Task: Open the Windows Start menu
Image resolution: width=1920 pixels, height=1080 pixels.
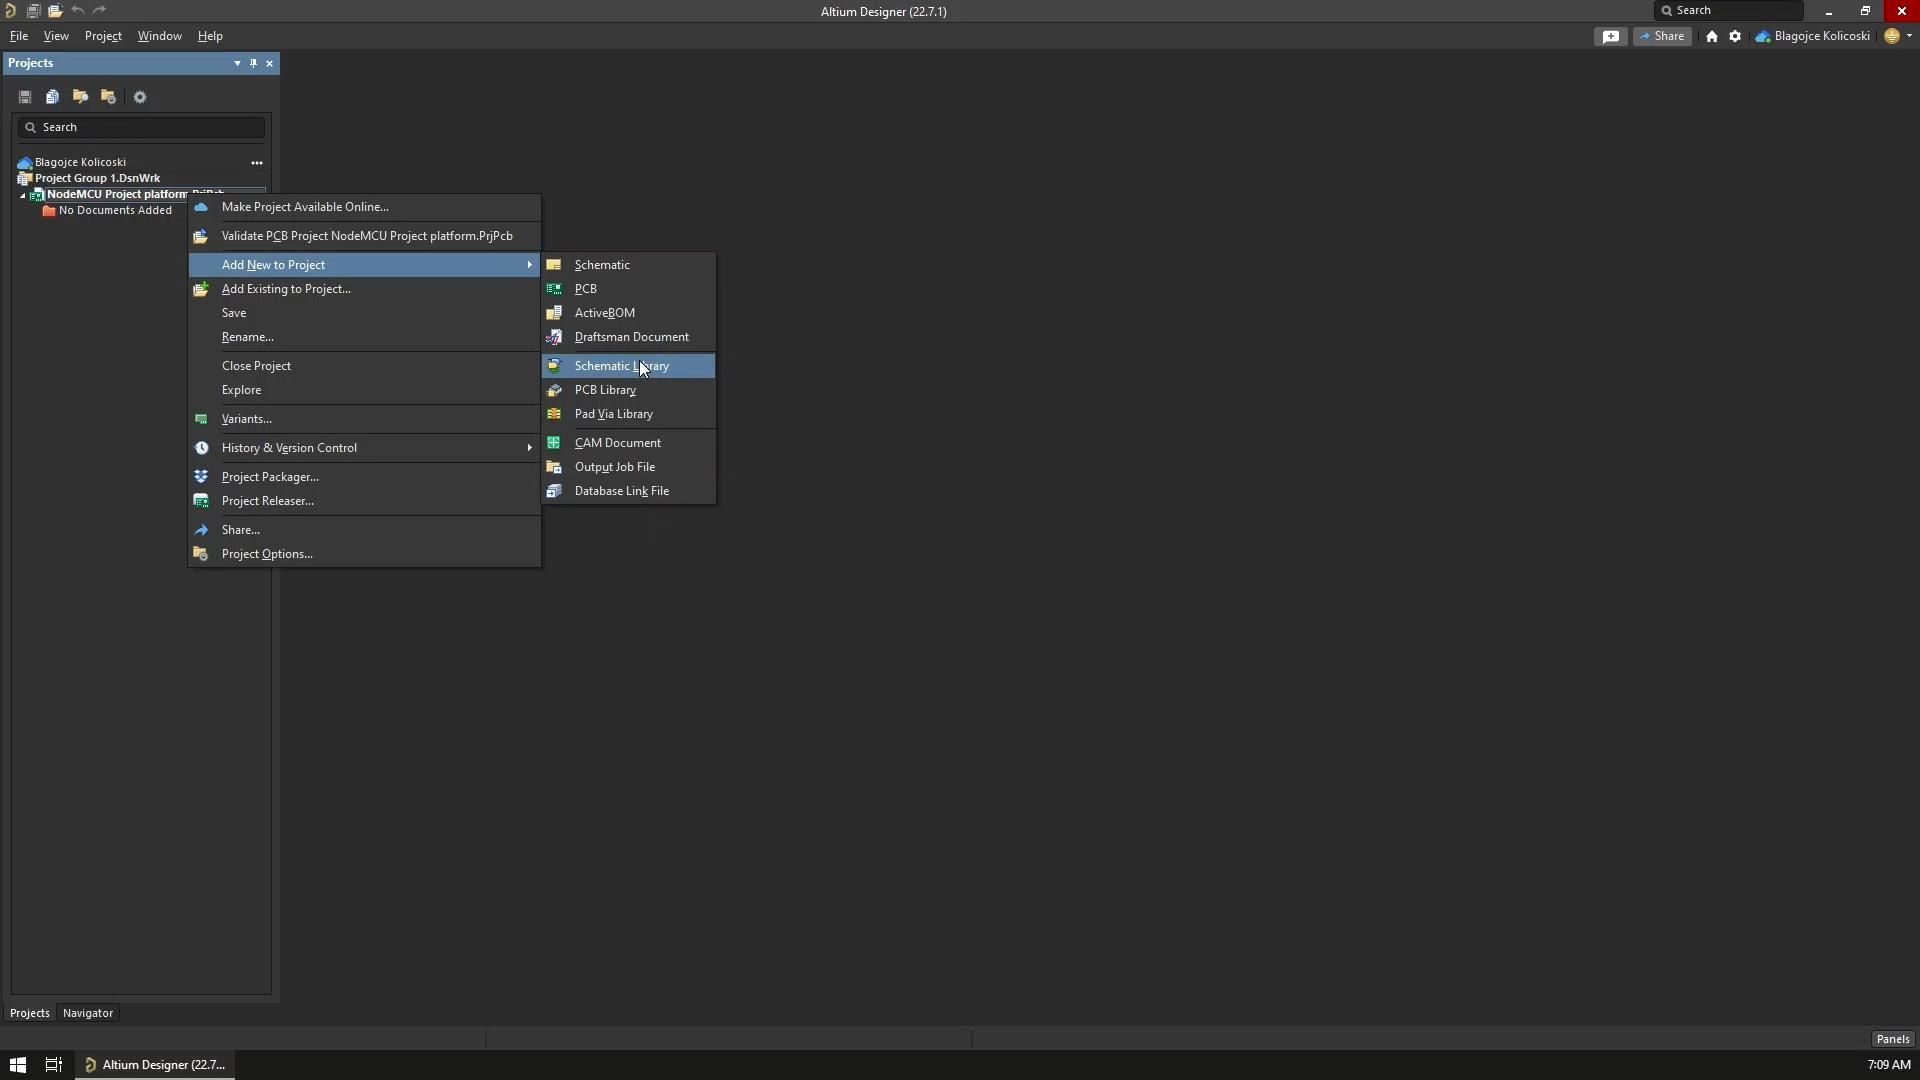Action: coord(18,1065)
